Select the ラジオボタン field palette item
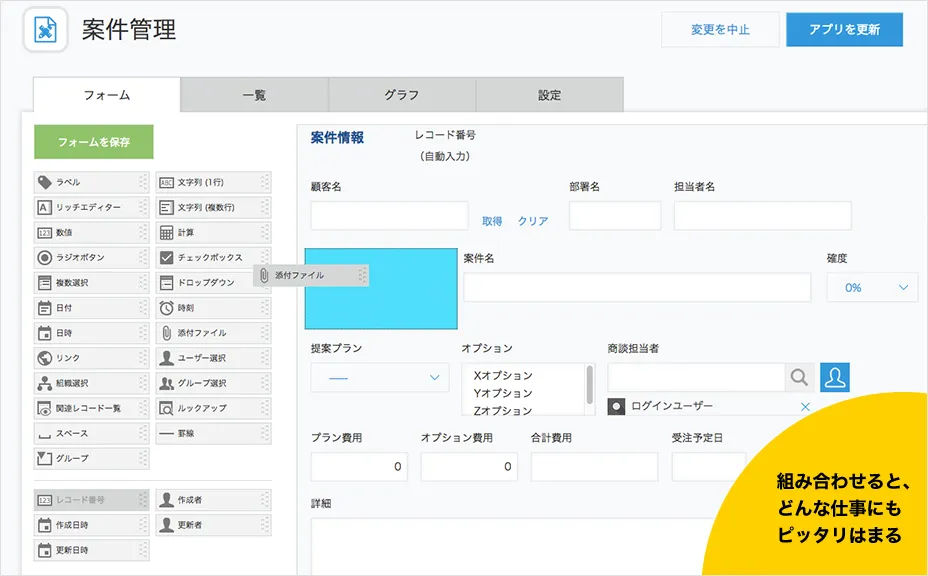Screen dimensions: 928x576 point(90,257)
